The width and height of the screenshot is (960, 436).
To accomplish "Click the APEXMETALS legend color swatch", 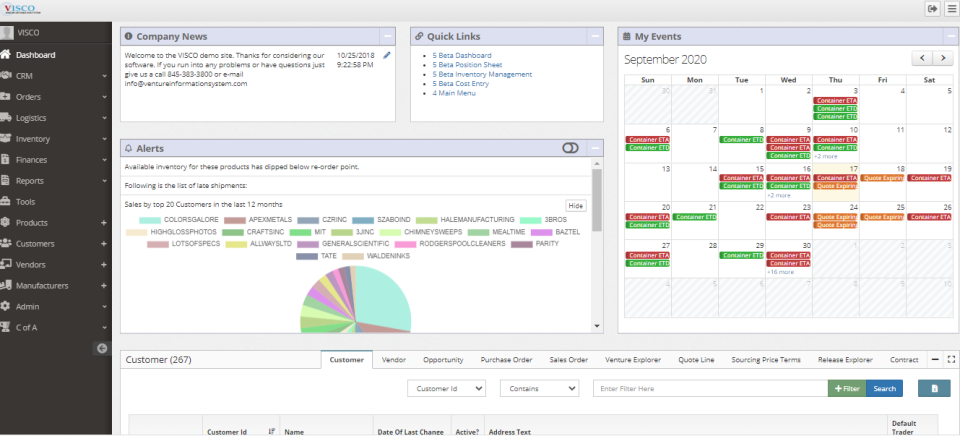I will tap(234, 220).
